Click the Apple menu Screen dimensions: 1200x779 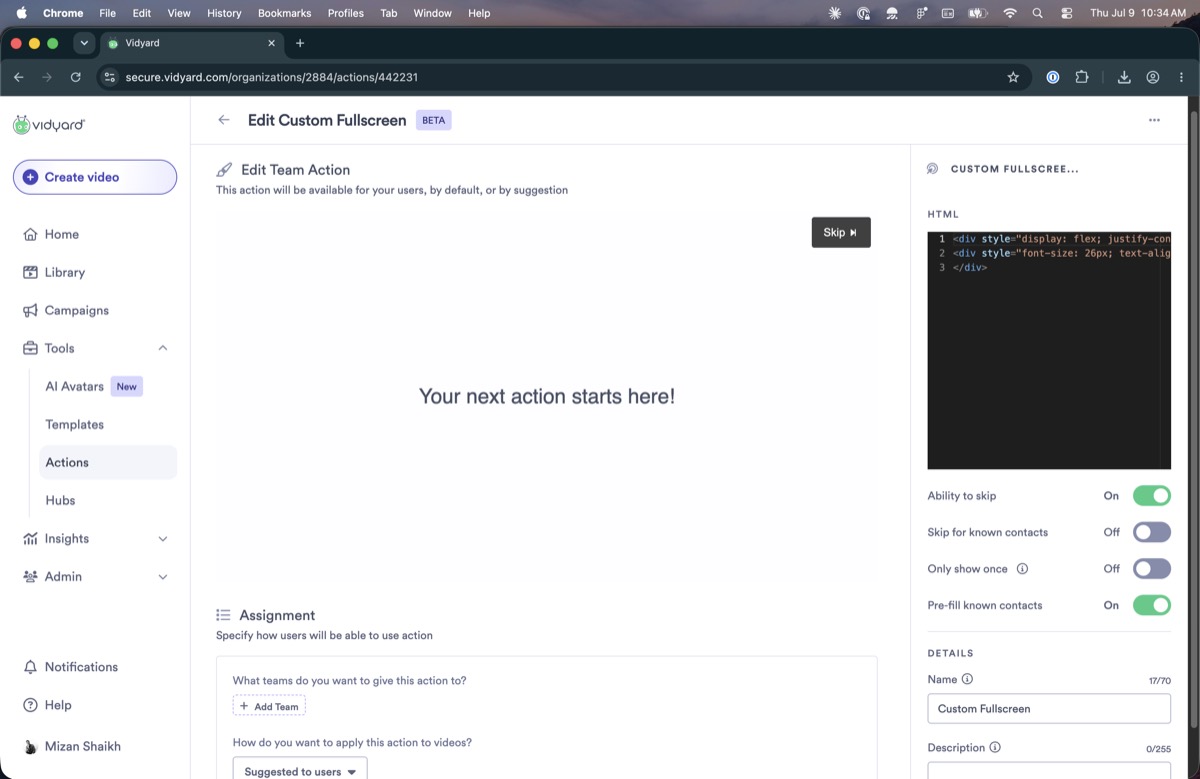click(x=21, y=13)
